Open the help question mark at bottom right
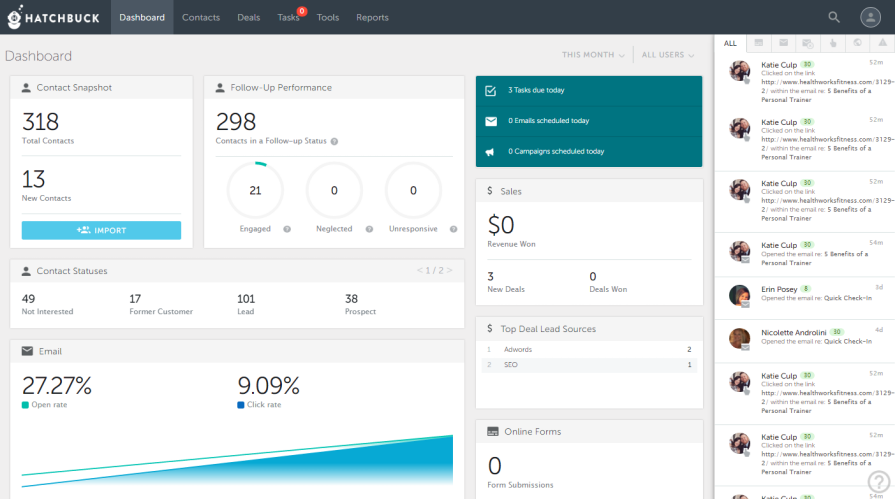 877,481
